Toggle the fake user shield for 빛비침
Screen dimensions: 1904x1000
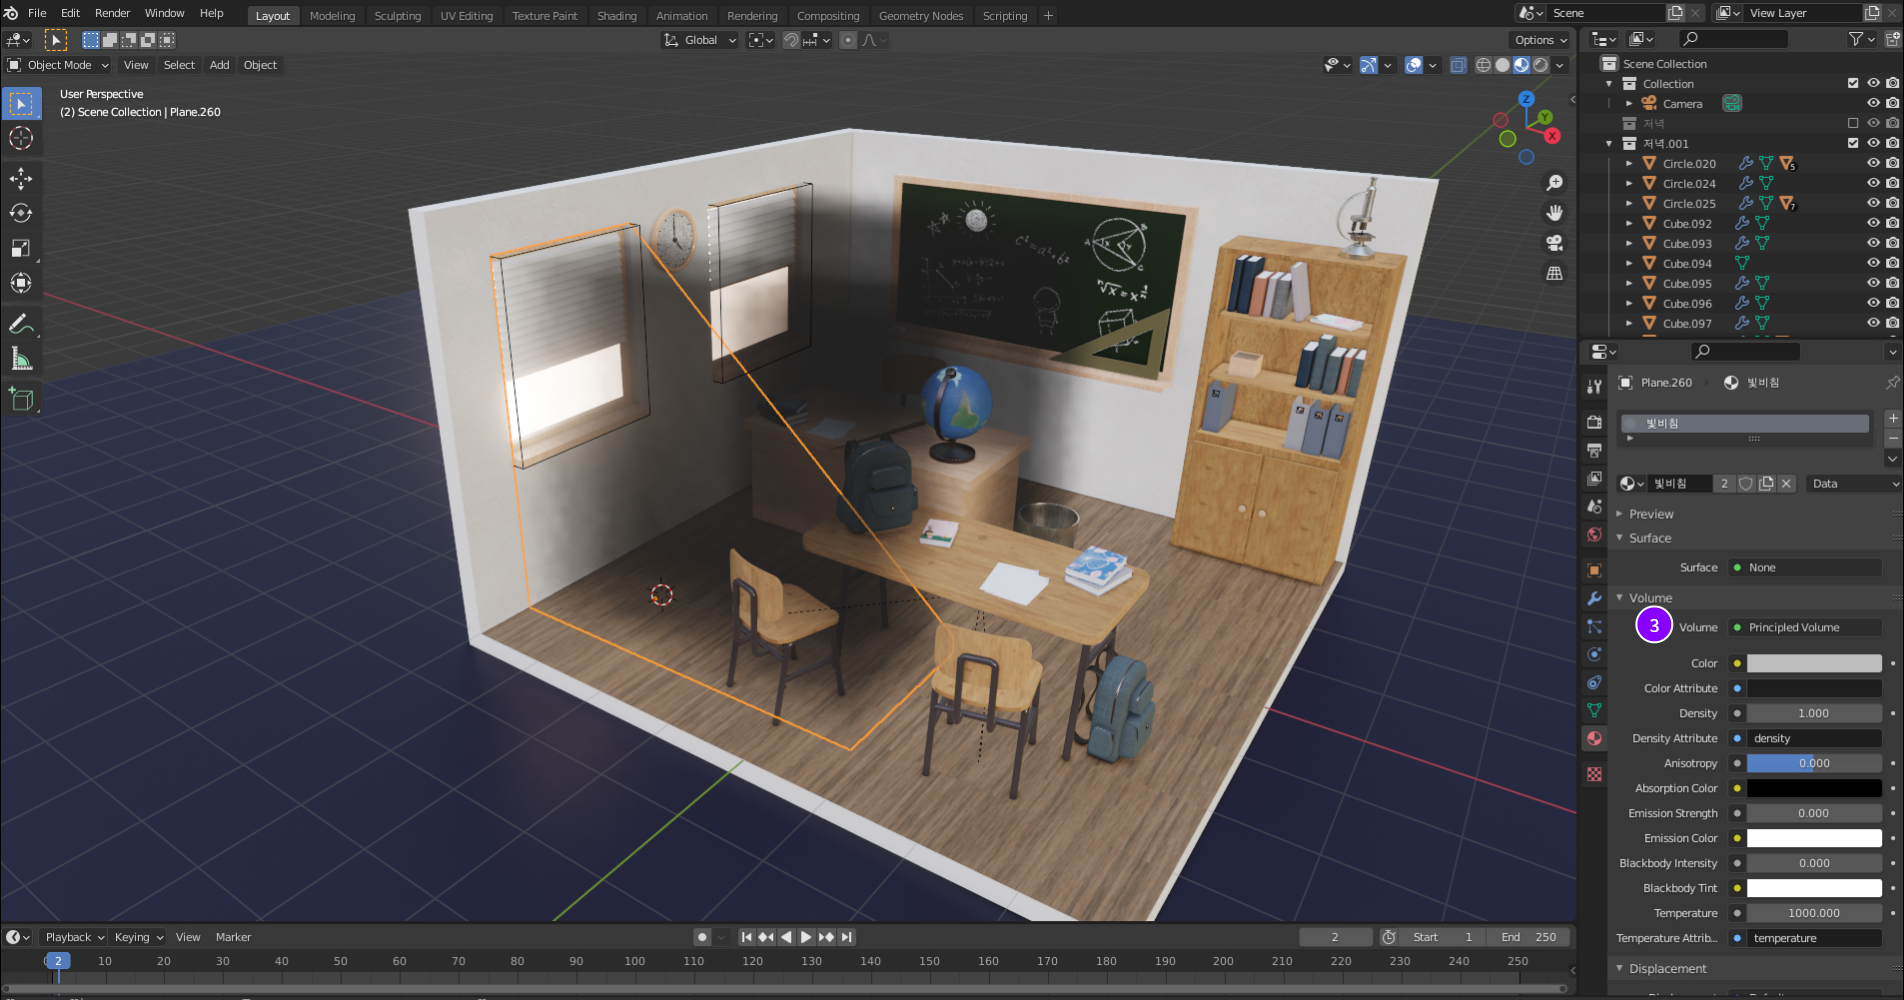1746,483
